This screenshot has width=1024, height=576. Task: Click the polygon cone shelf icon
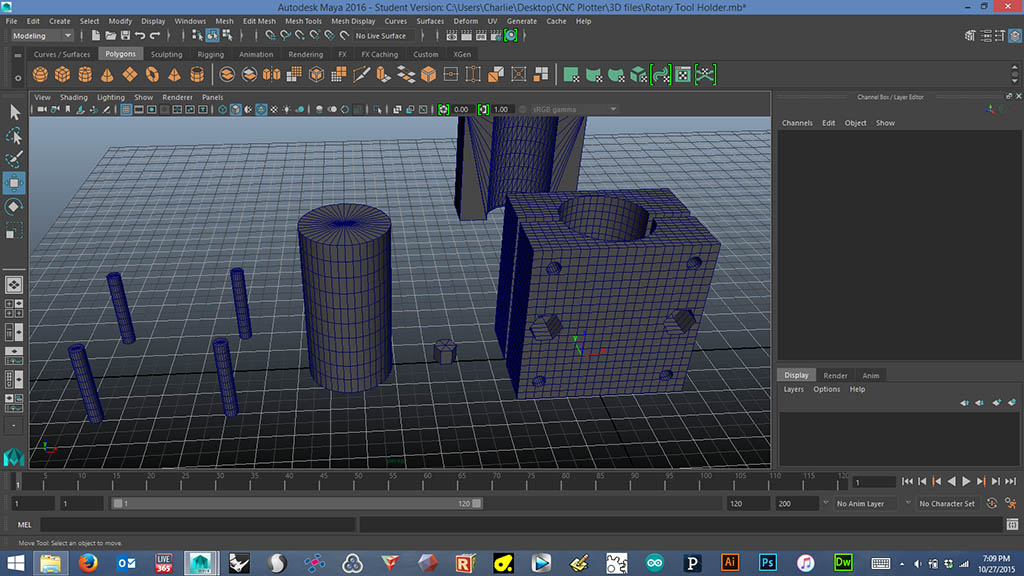coord(106,74)
